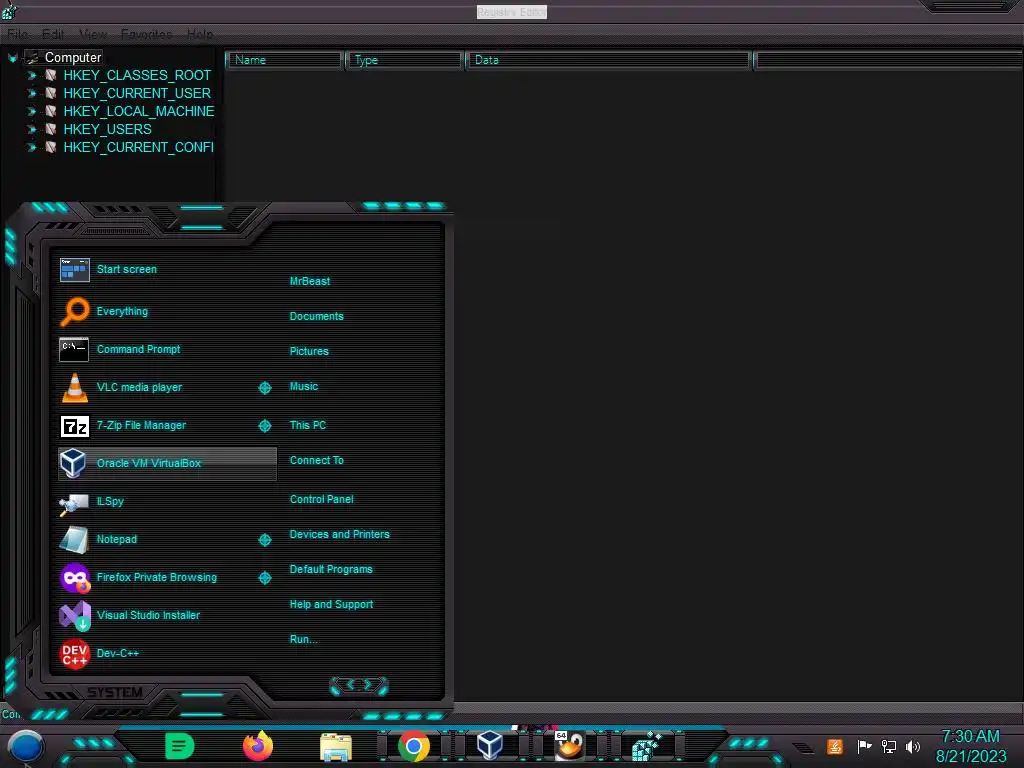Open the View menu in Registry Editor
Viewport: 1024px width, 768px height.
pos(93,34)
